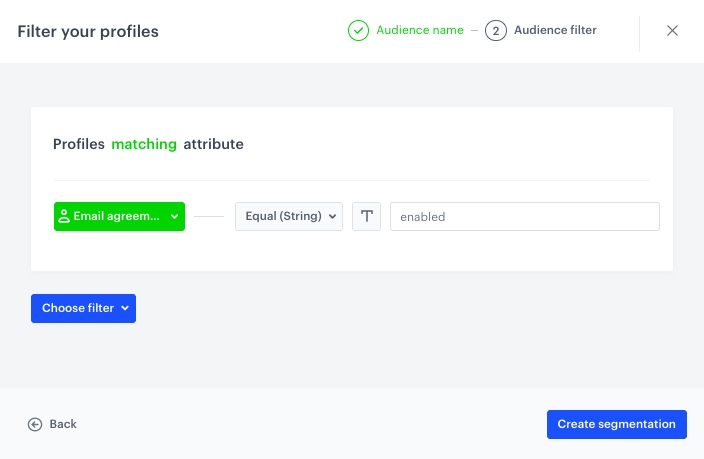Toggle the green "matching" condition word
This screenshot has height=459, width=704.
pos(144,144)
